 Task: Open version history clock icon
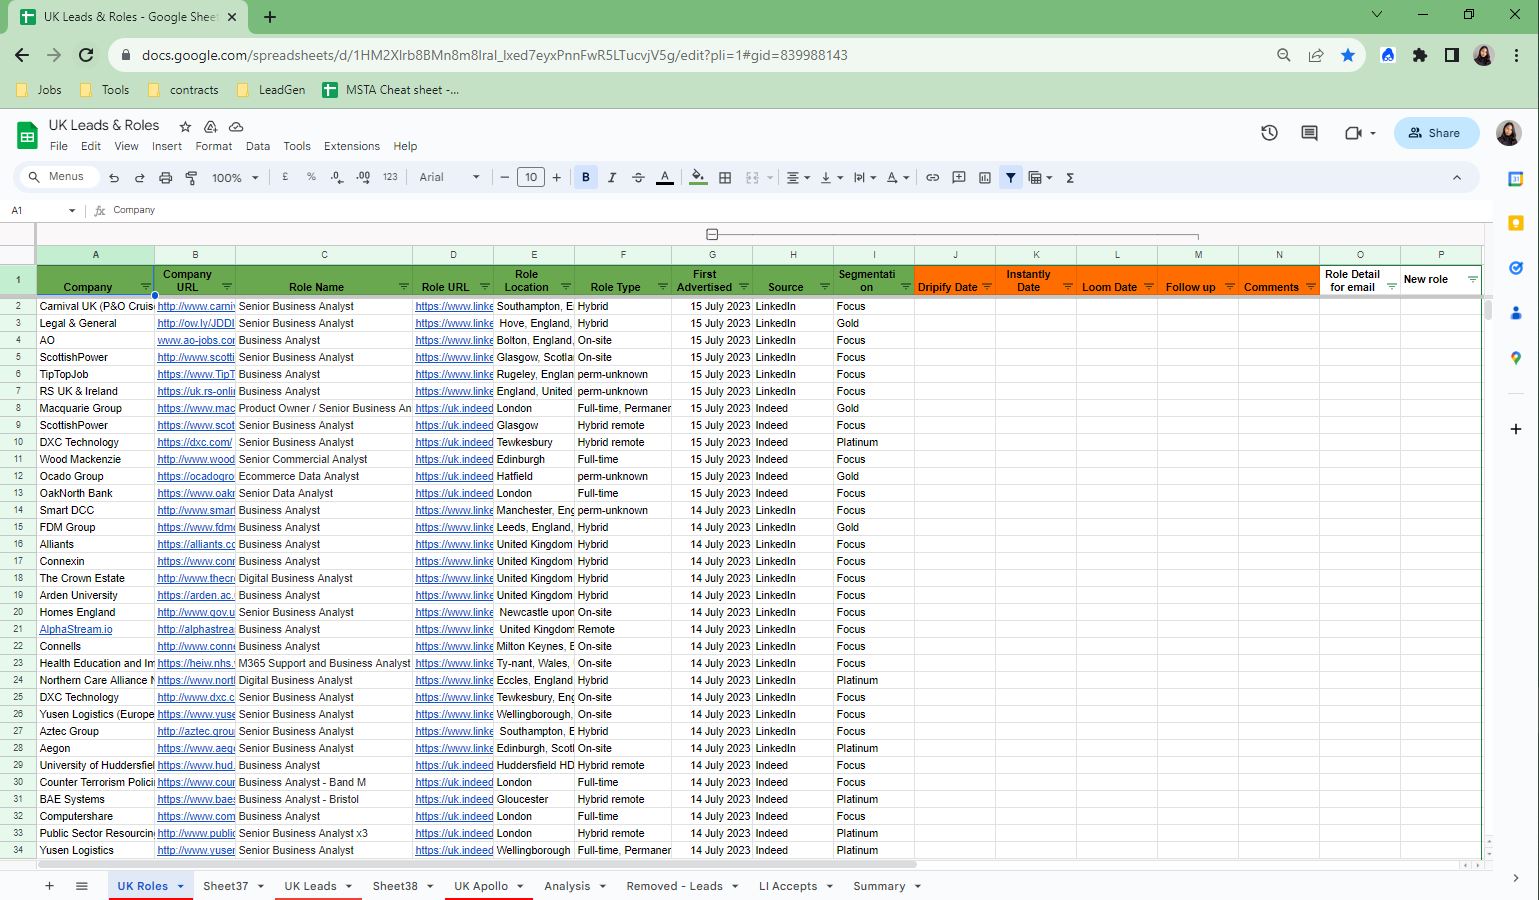[x=1269, y=133]
